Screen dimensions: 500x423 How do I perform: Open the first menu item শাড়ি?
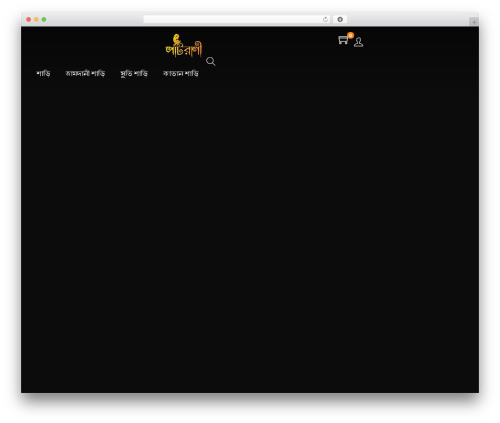(x=43, y=73)
